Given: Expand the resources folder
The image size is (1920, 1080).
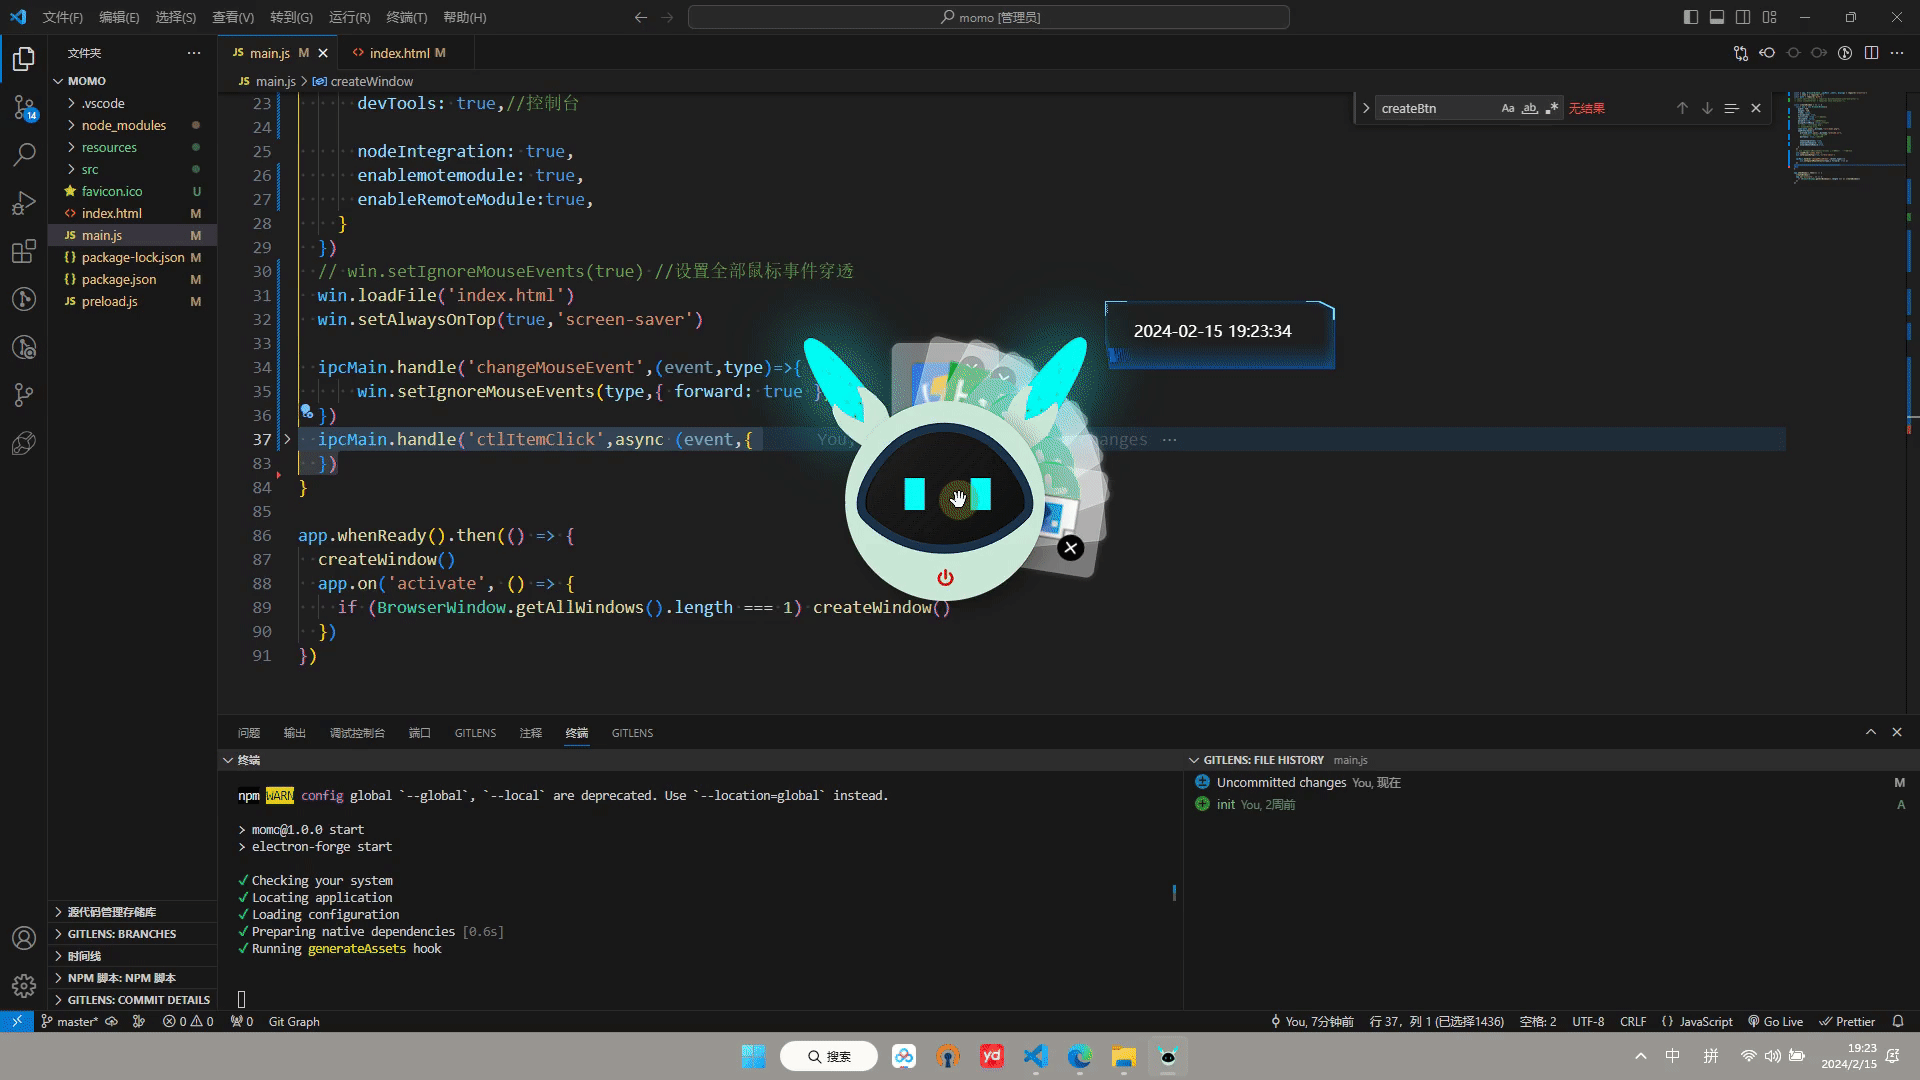Looking at the screenshot, I should point(109,147).
